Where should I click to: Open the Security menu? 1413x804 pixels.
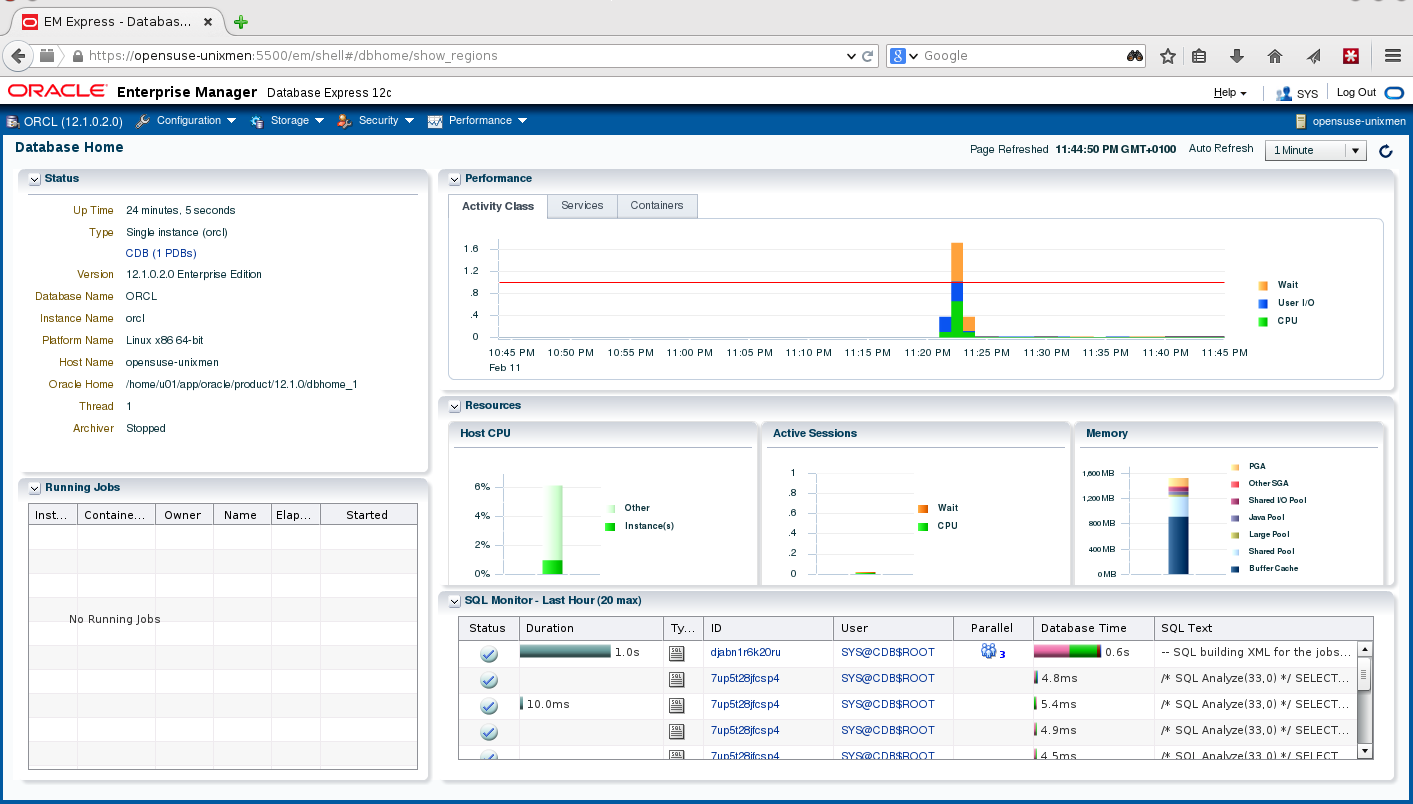tap(376, 121)
